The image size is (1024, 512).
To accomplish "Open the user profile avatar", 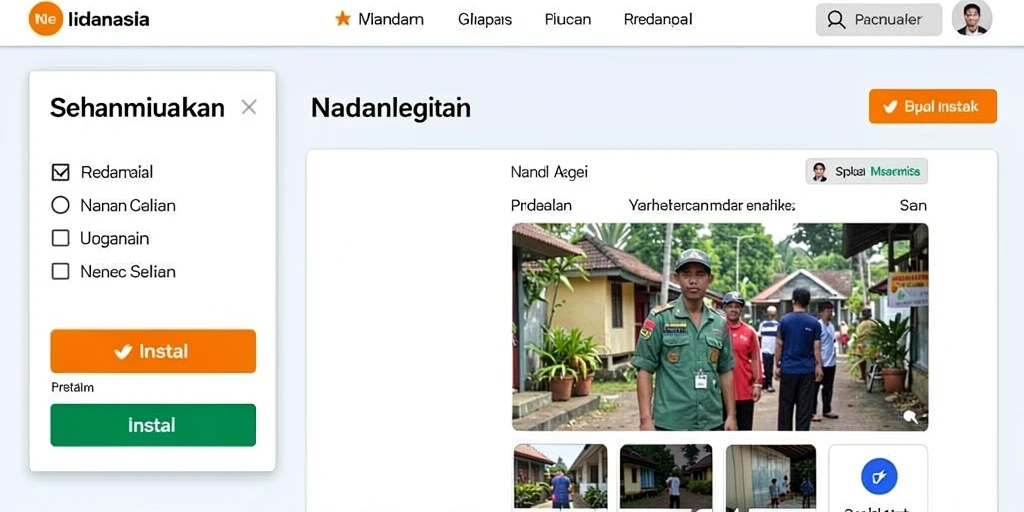I will (x=972, y=18).
